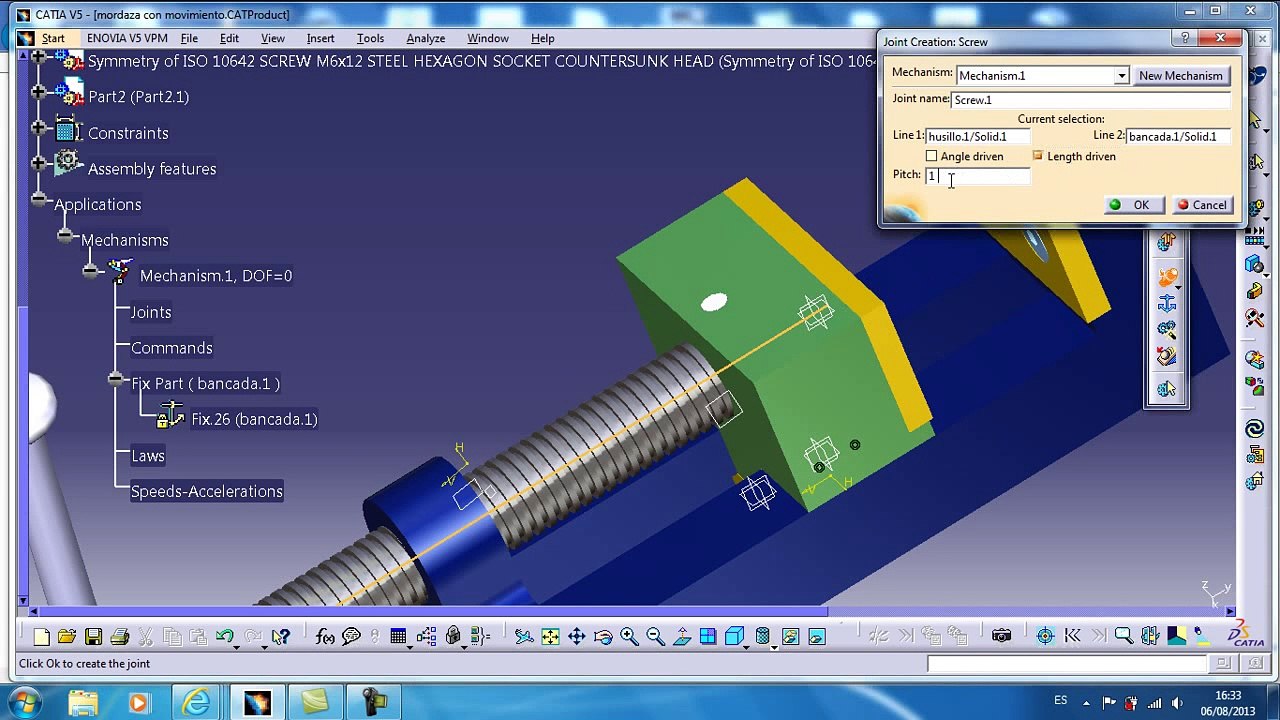This screenshot has width=1280, height=720.
Task: Click the orange joint creation icon
Action: click(x=1166, y=276)
